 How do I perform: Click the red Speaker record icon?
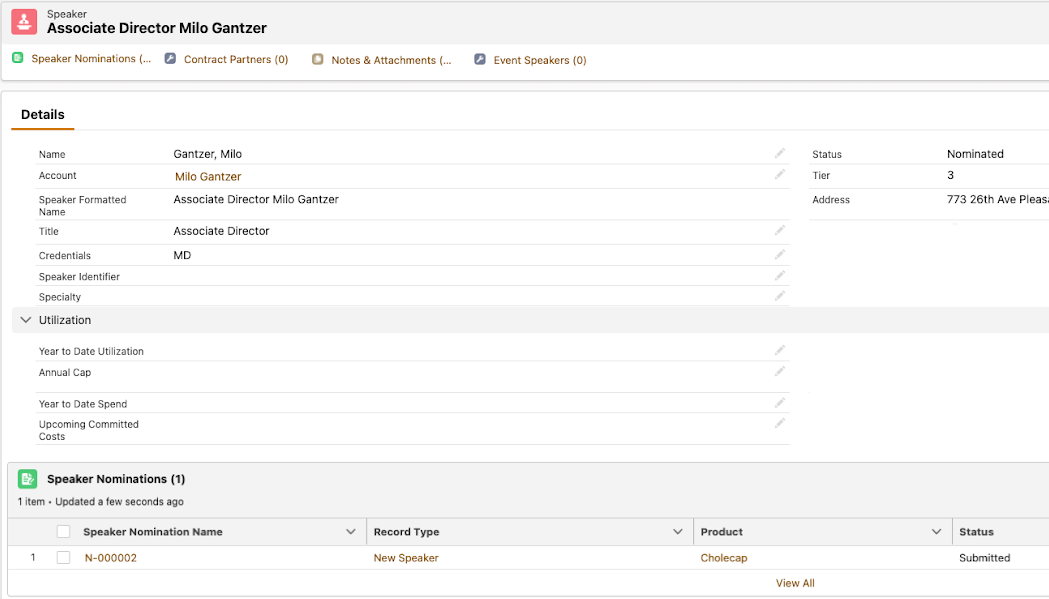[24, 21]
